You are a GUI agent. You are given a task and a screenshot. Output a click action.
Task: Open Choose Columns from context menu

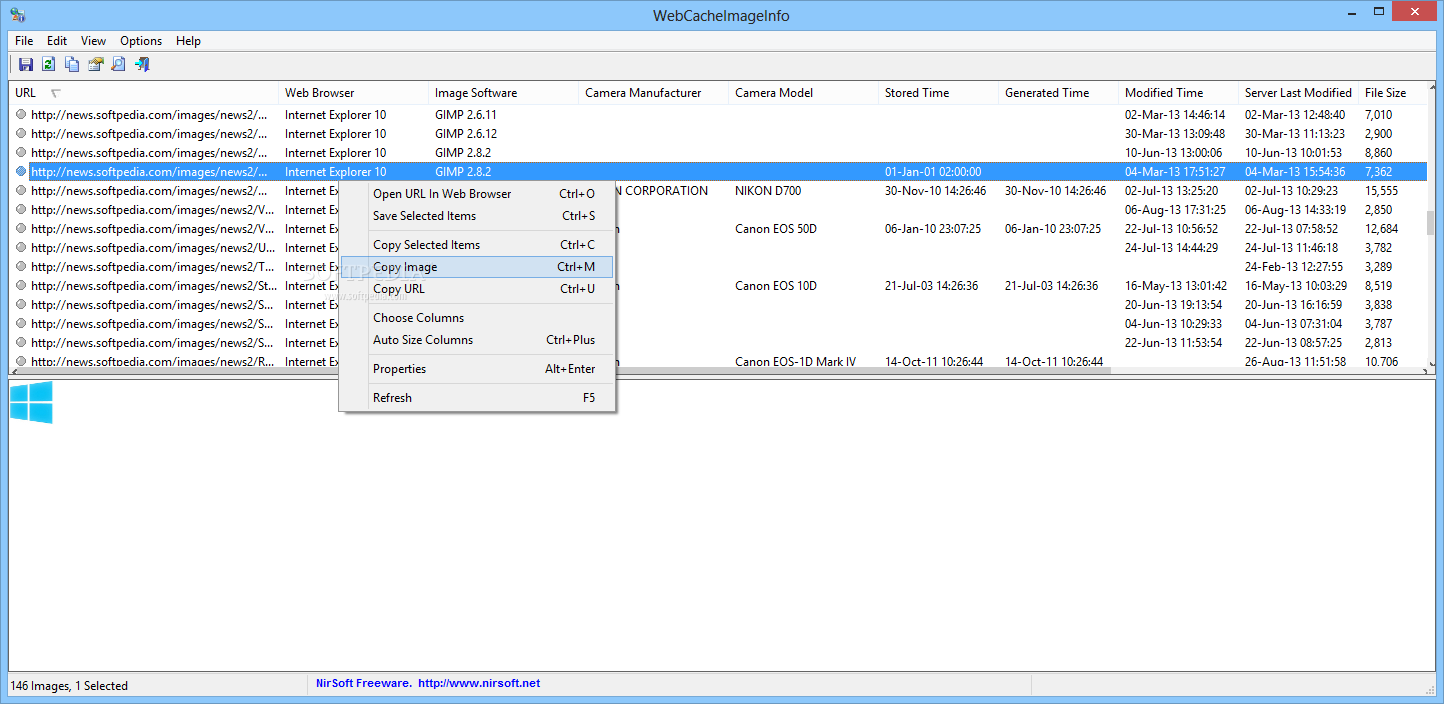(x=477, y=318)
